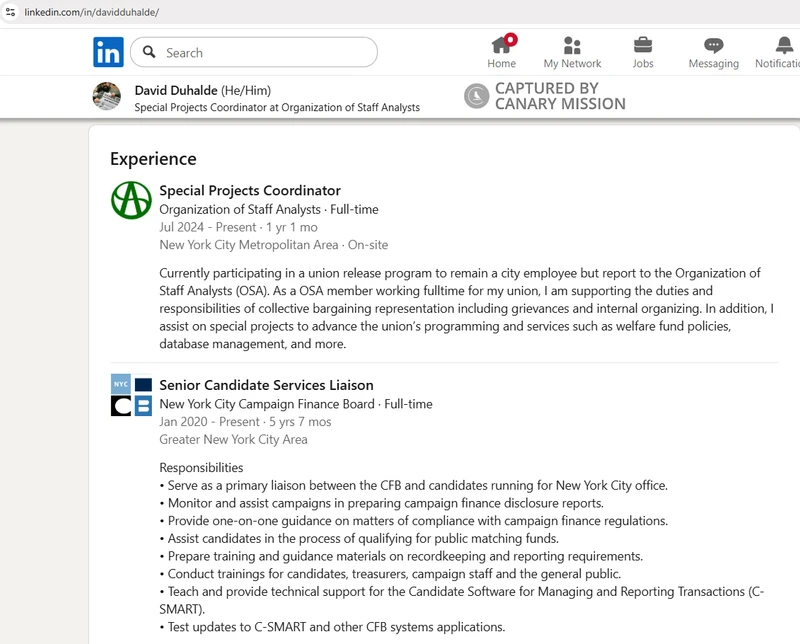Open the Messaging speech bubble icon
Screen dimensions: 800x644
click(713, 45)
